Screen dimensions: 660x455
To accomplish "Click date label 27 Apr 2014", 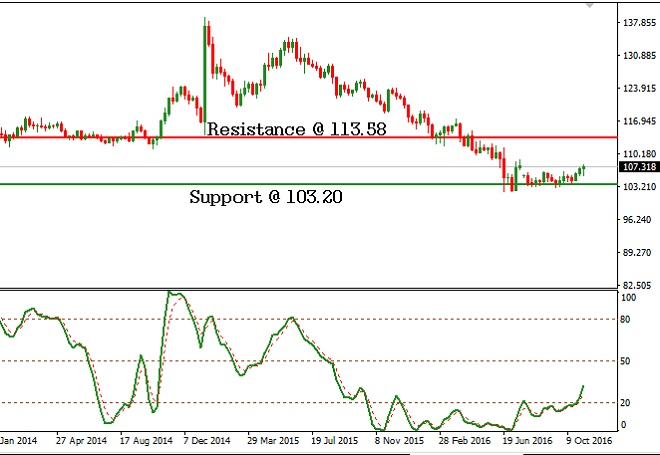I will point(81,441).
